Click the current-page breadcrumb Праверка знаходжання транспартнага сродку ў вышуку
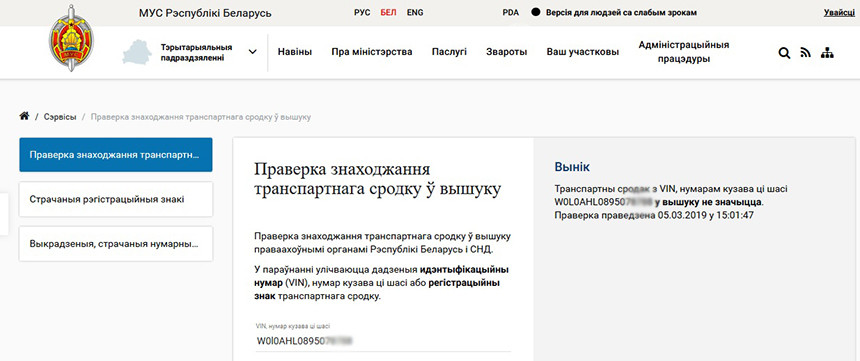860x361 pixels. tap(201, 117)
